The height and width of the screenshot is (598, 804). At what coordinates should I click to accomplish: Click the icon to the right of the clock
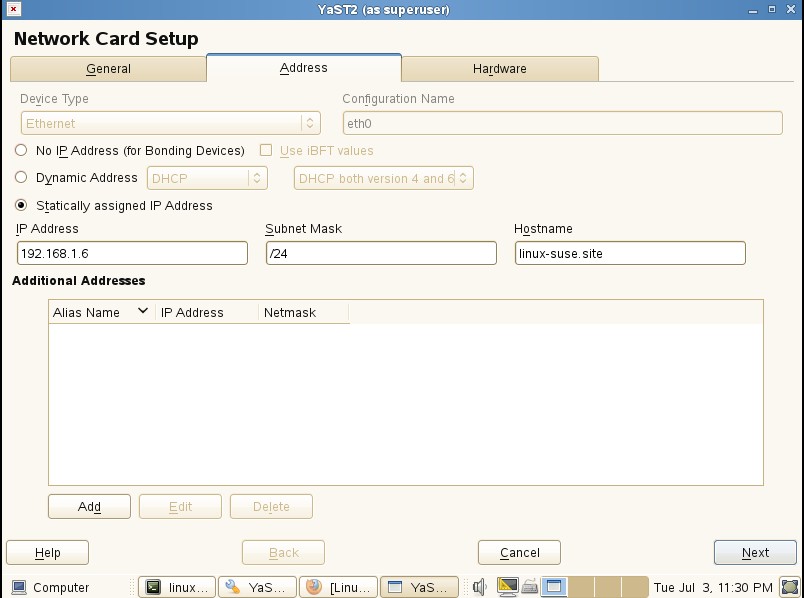pos(790,587)
